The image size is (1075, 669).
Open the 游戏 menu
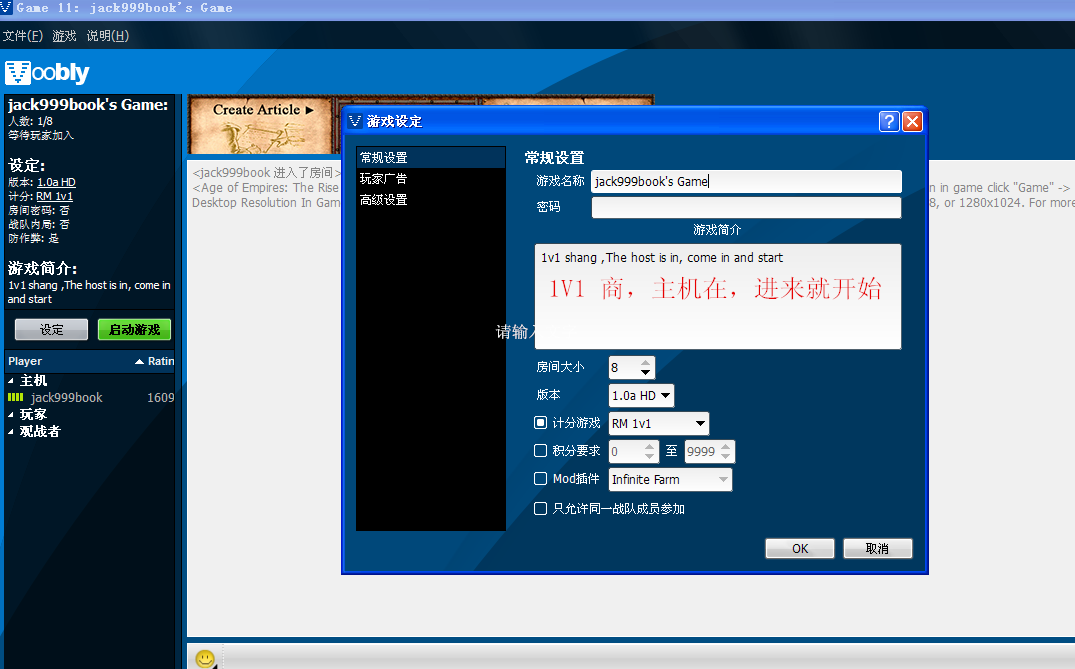(x=63, y=34)
